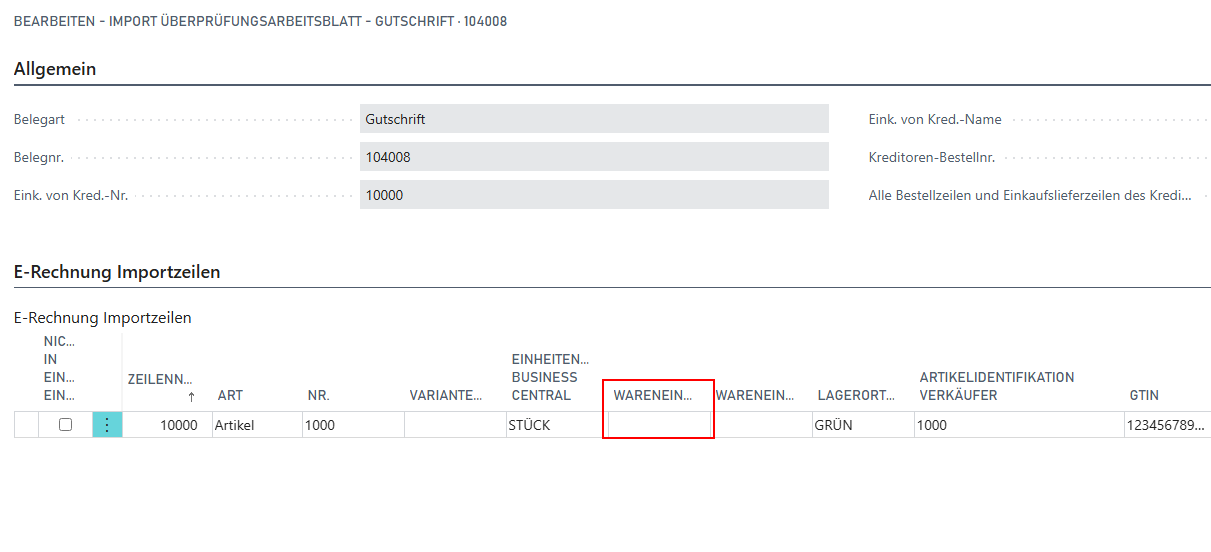Click the sort arrow under Zeilenn... header
The width and height of the screenshot is (1211, 552).
[x=191, y=396]
